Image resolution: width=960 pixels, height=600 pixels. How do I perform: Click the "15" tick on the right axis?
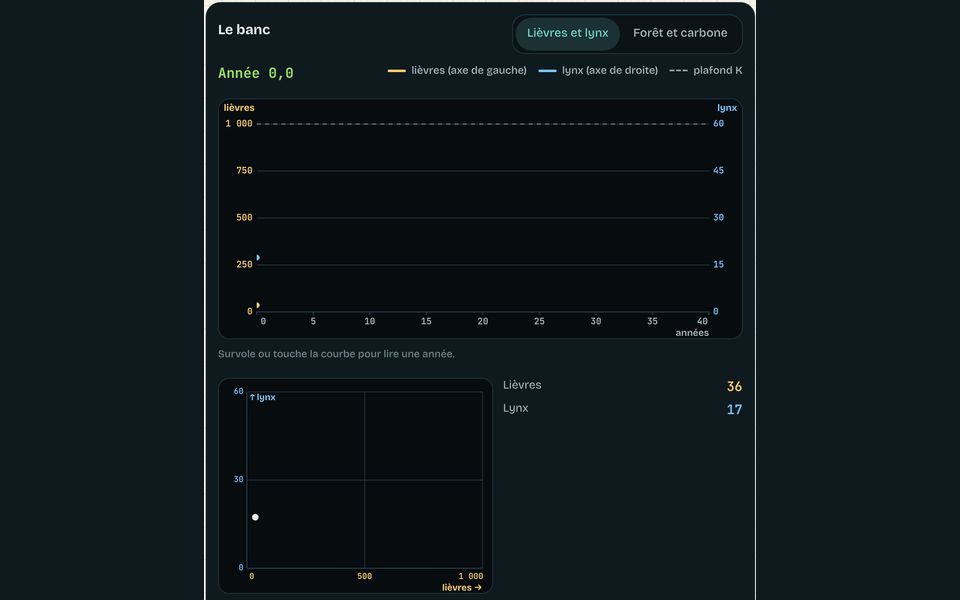click(x=718, y=264)
